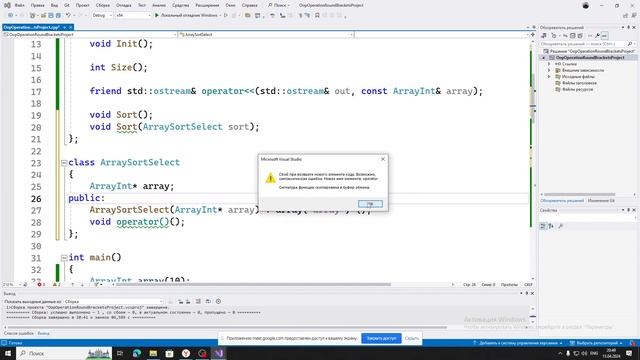Click the errors count indicator below editor
Screen dimensions: 640x360
pos(41,284)
